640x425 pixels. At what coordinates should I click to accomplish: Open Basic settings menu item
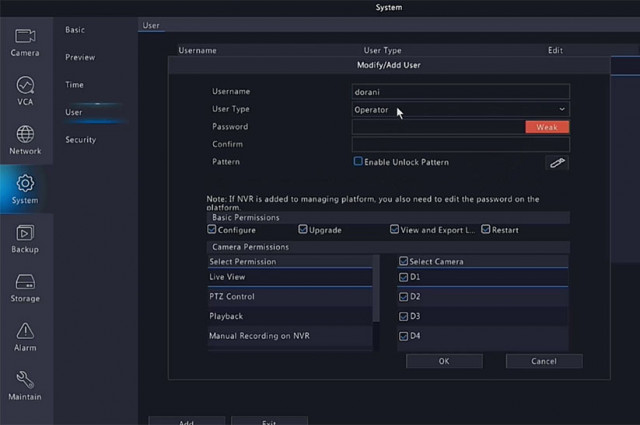[x=75, y=30]
